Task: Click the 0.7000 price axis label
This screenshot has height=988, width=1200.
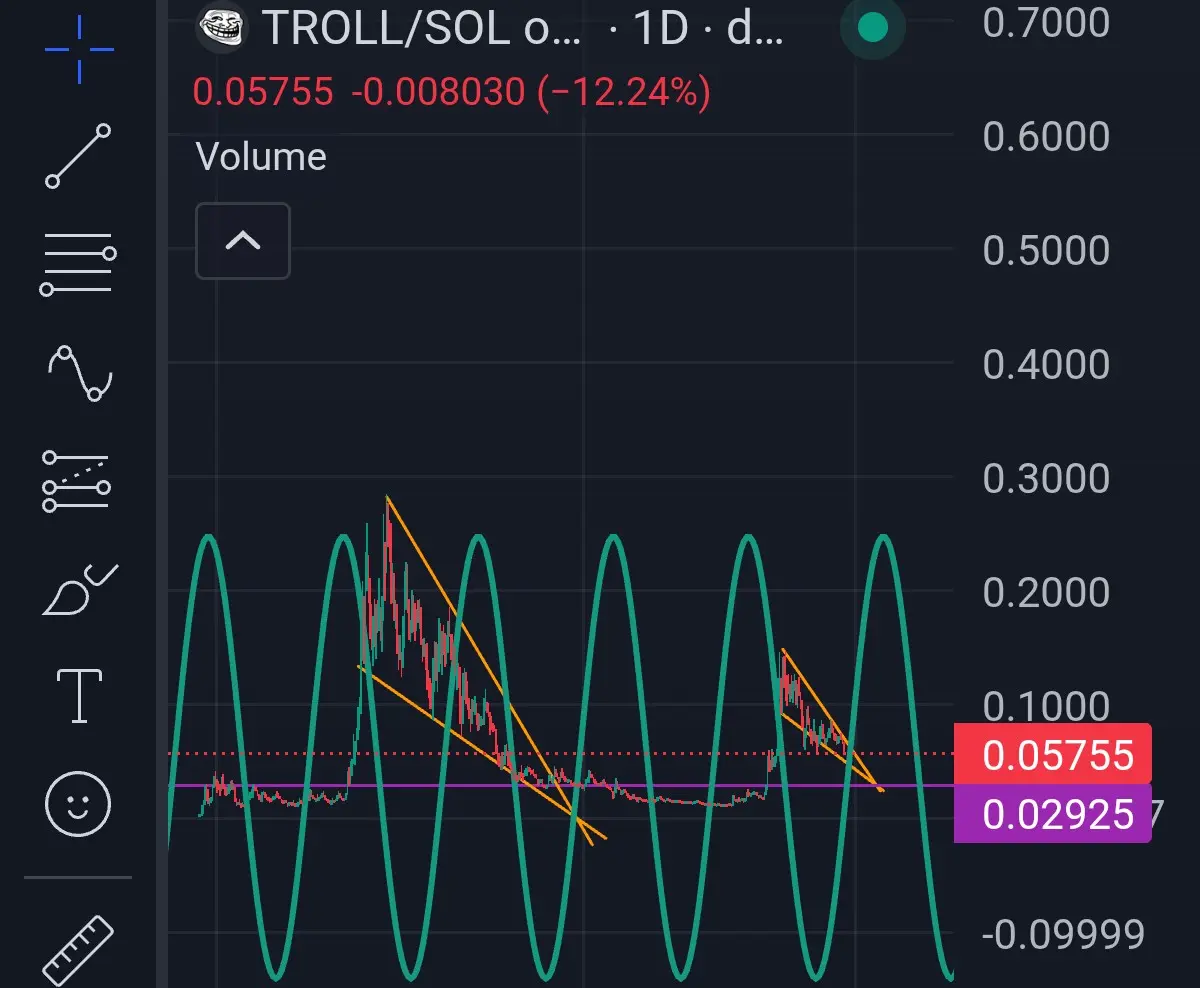Action: pyautogui.click(x=1046, y=23)
